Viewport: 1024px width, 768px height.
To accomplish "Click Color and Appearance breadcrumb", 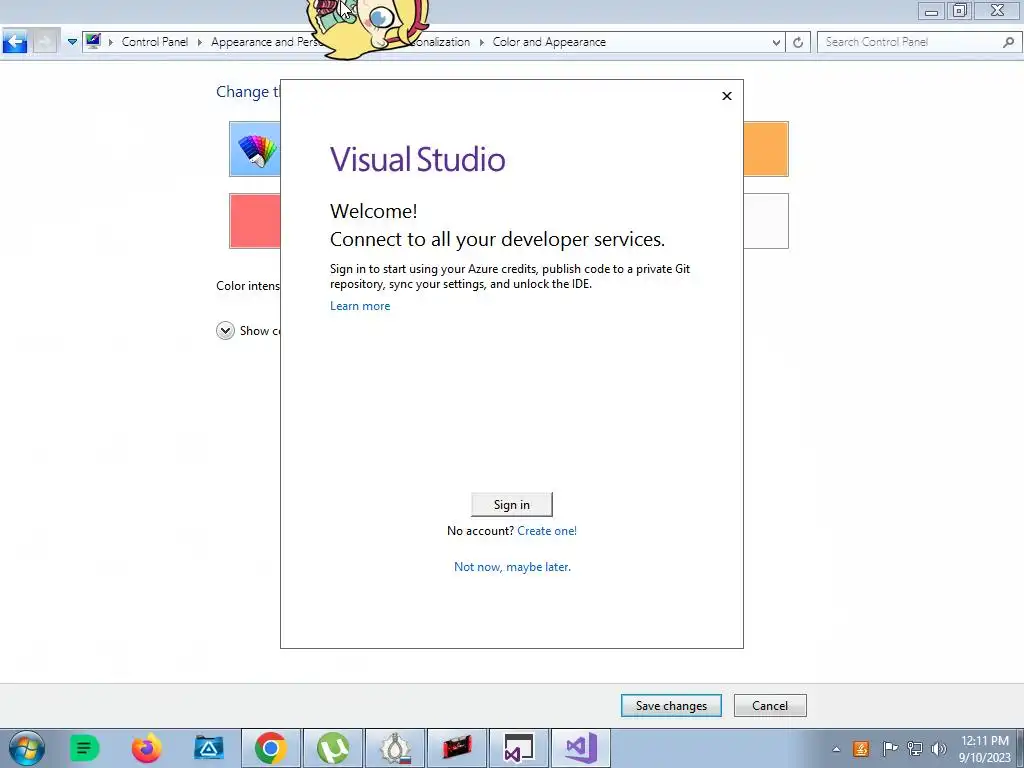I will pyautogui.click(x=549, y=42).
